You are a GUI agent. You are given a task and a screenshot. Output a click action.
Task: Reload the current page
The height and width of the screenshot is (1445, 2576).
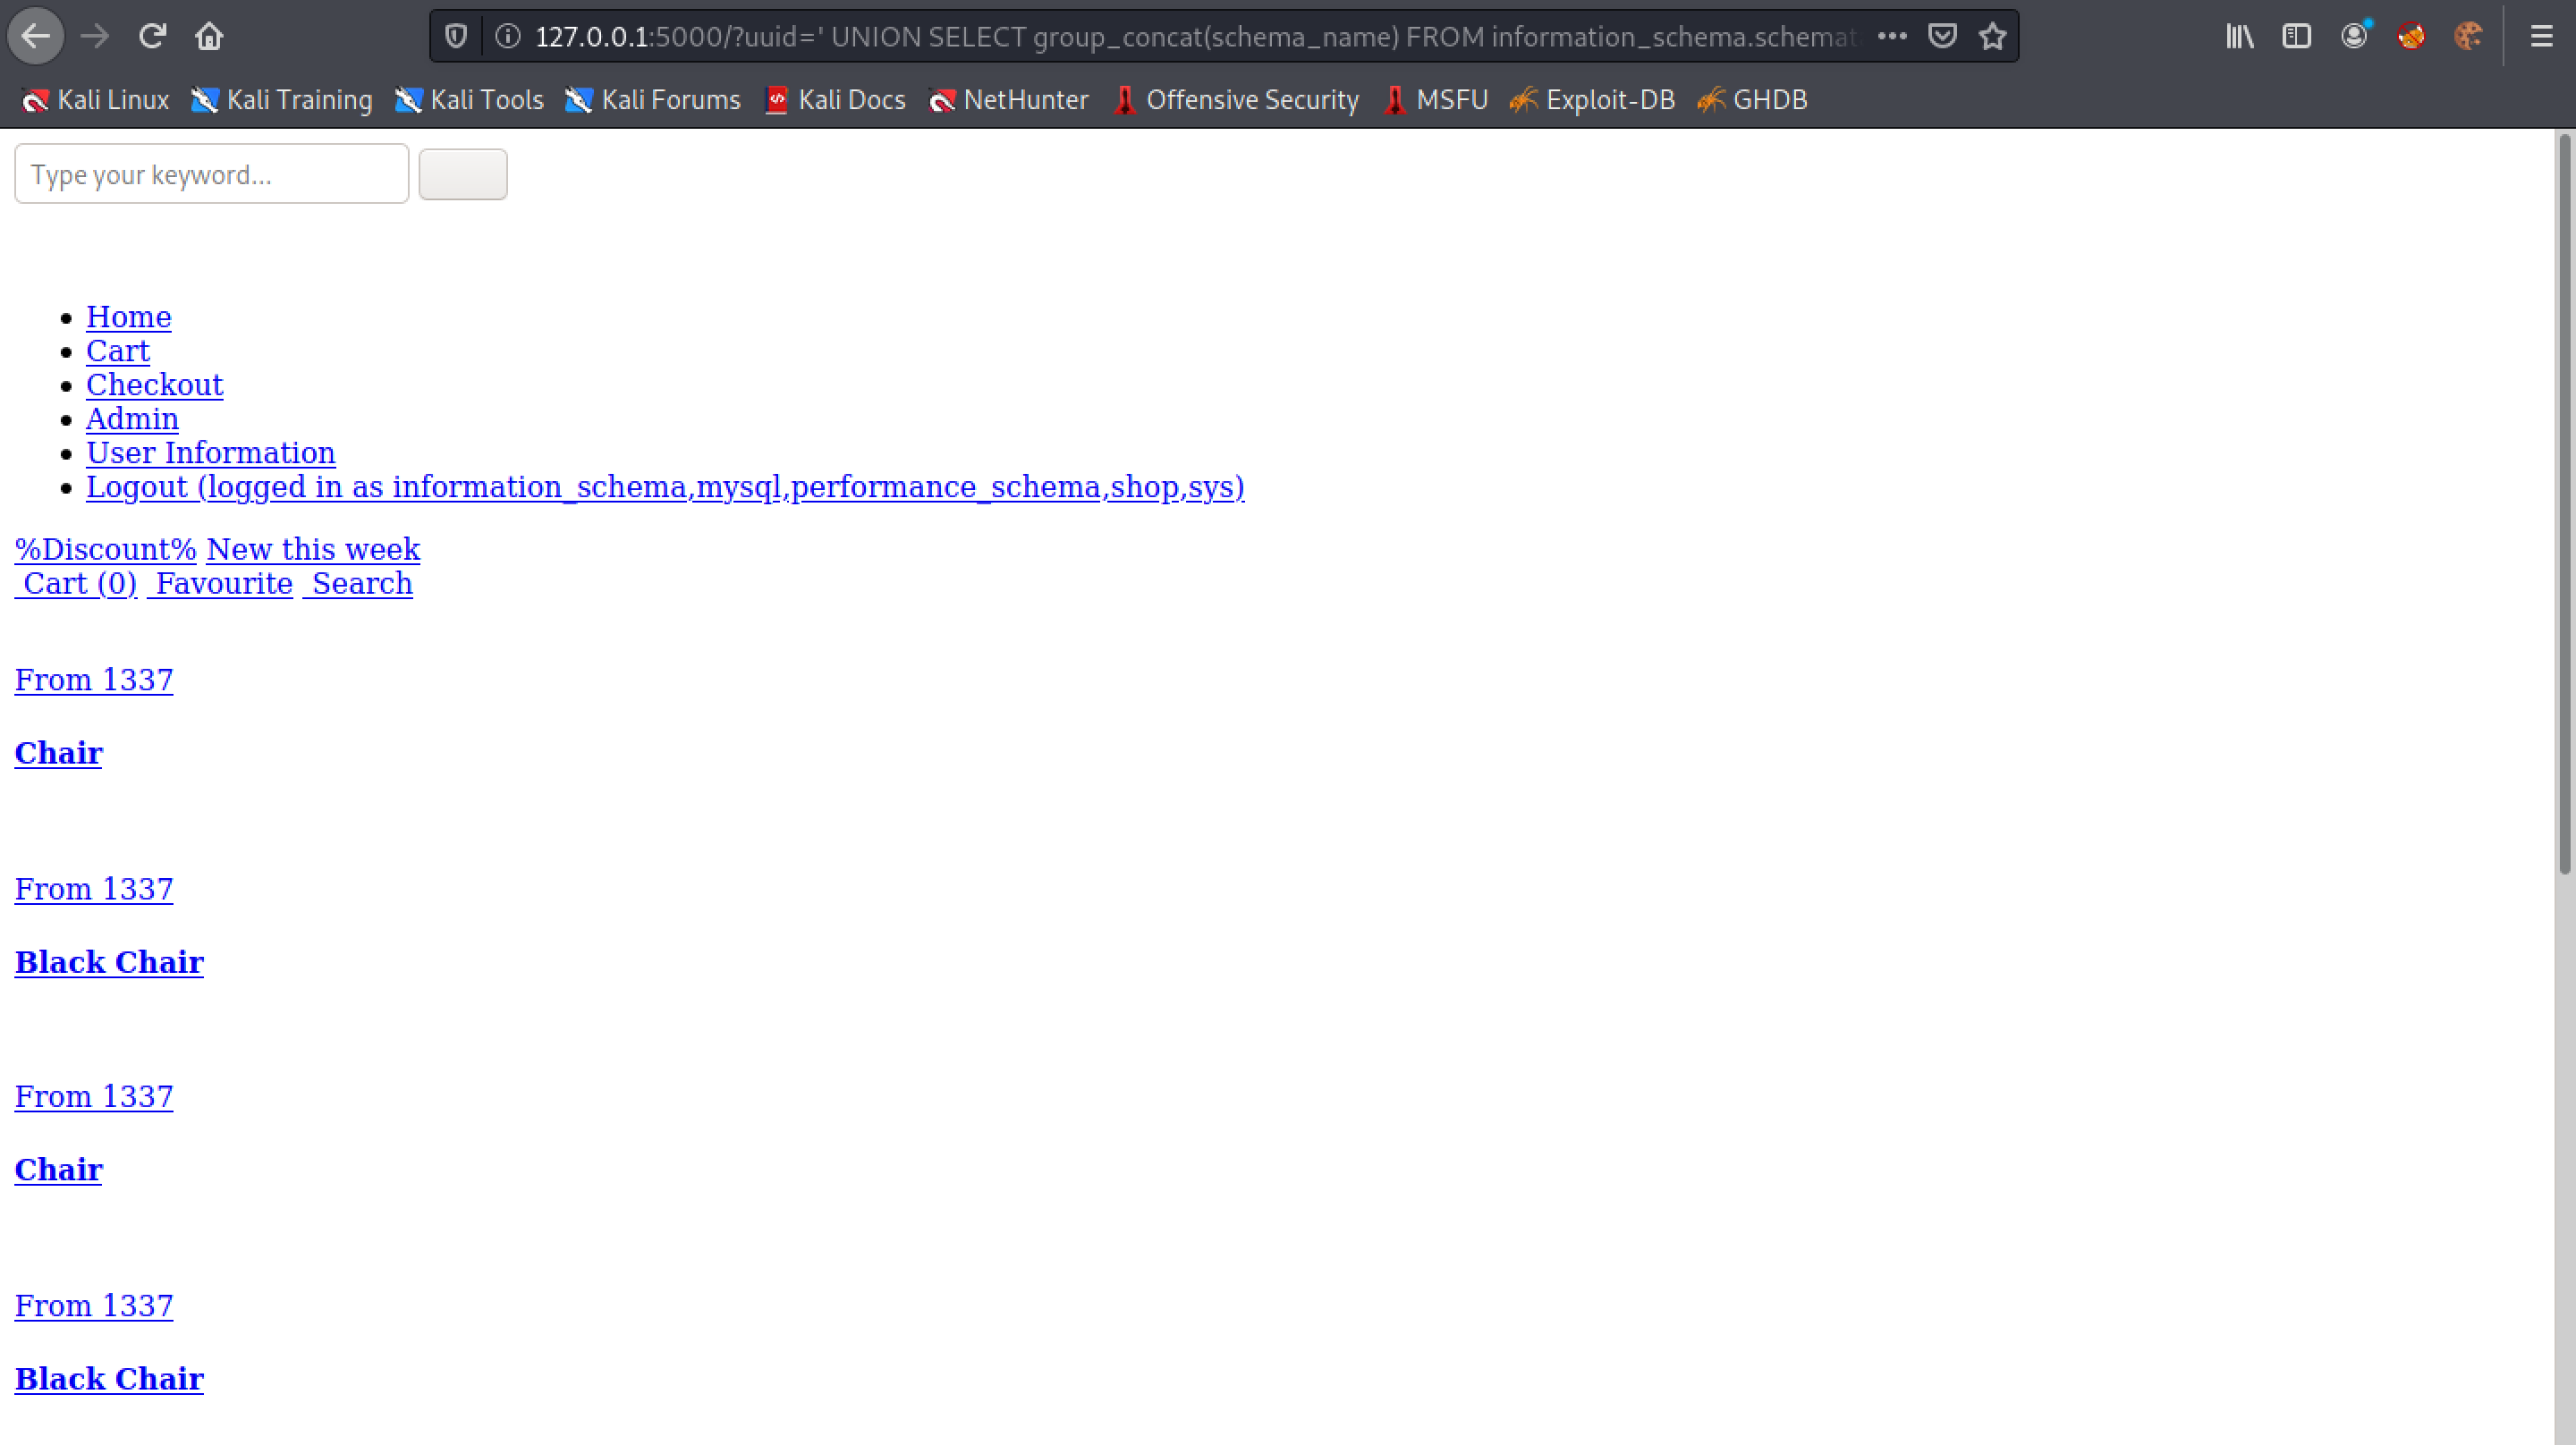[152, 37]
